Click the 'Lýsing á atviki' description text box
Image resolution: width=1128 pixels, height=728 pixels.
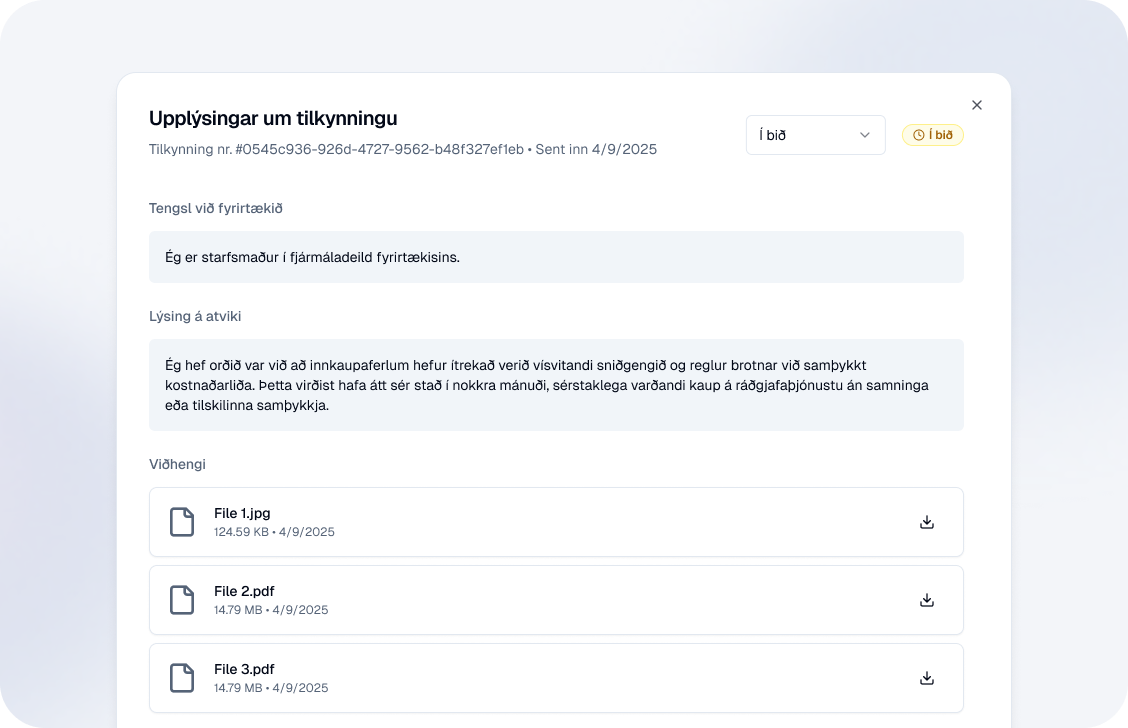(556, 385)
